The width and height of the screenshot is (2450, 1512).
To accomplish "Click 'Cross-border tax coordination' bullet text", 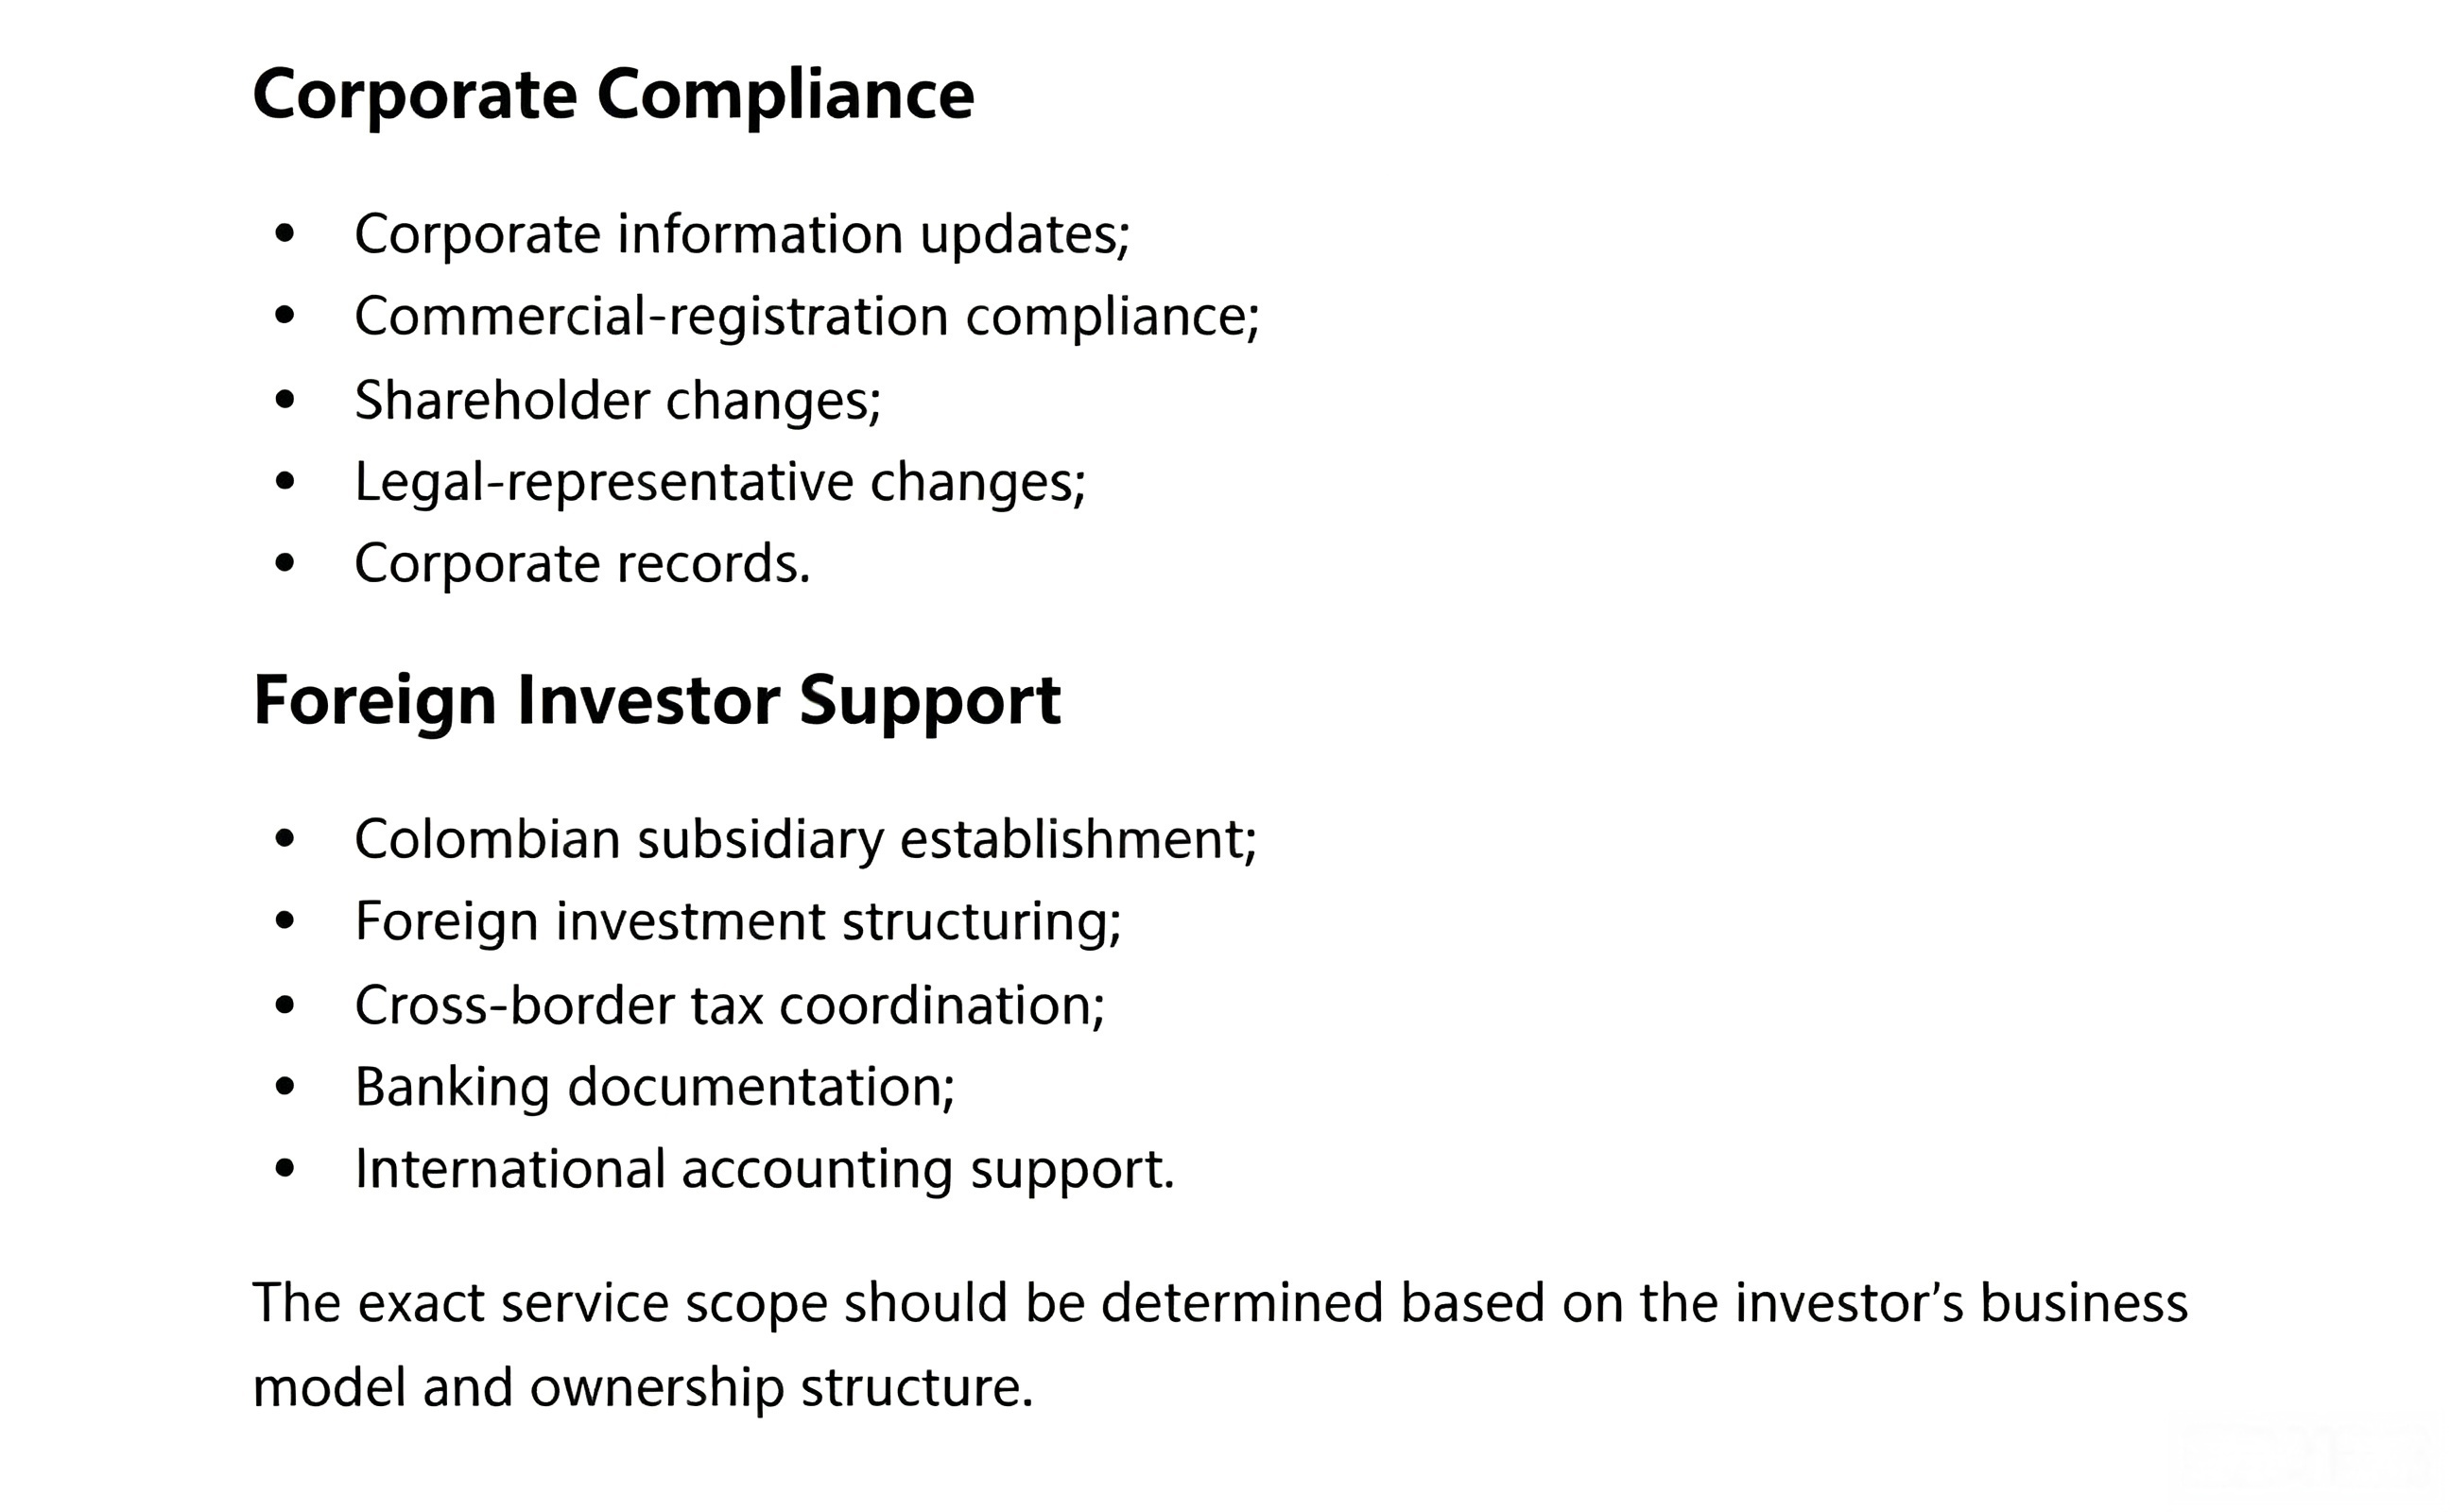I will point(730,1005).
